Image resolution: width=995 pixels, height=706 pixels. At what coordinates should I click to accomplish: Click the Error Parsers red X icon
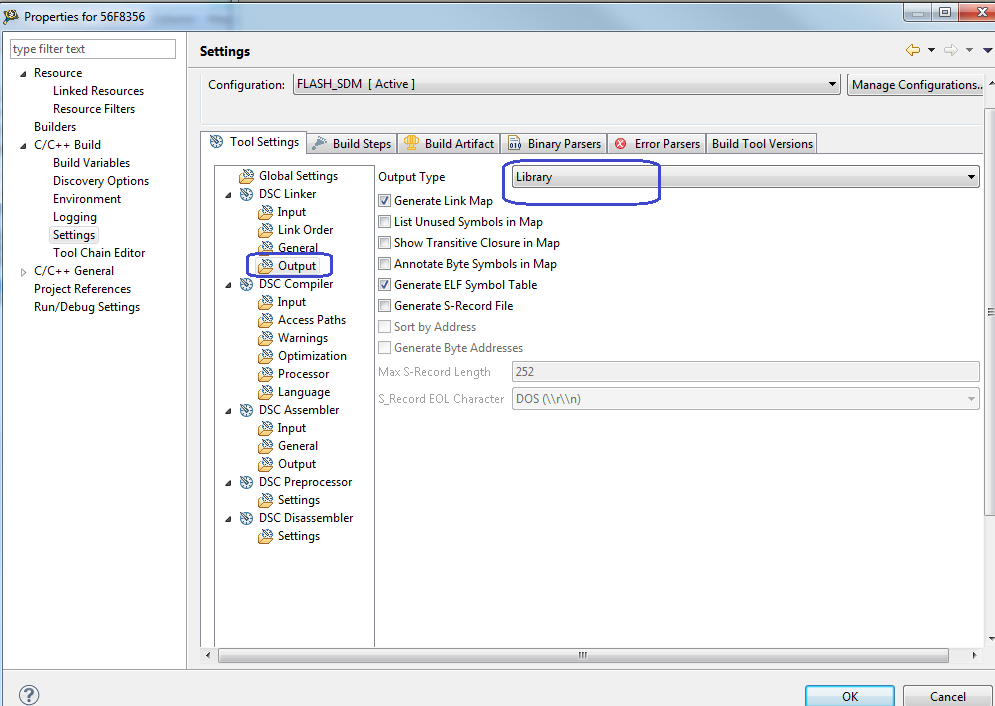[x=621, y=144]
